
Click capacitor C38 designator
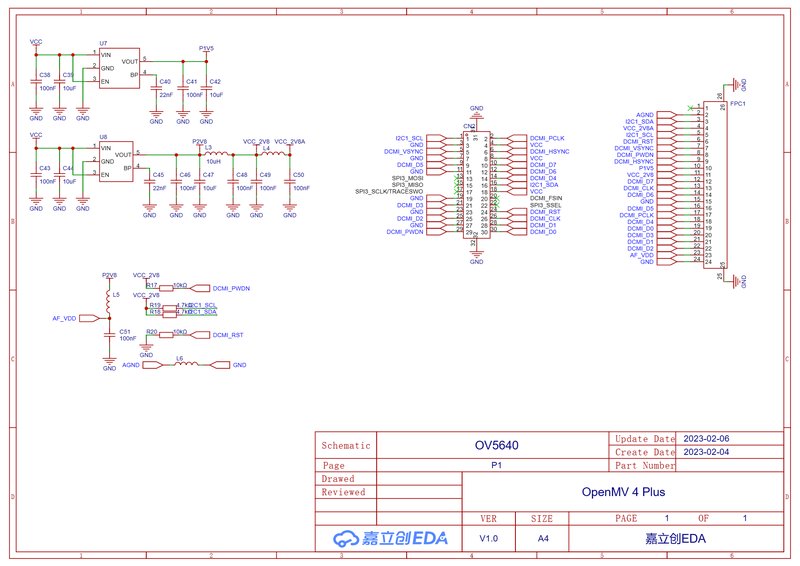(x=45, y=75)
